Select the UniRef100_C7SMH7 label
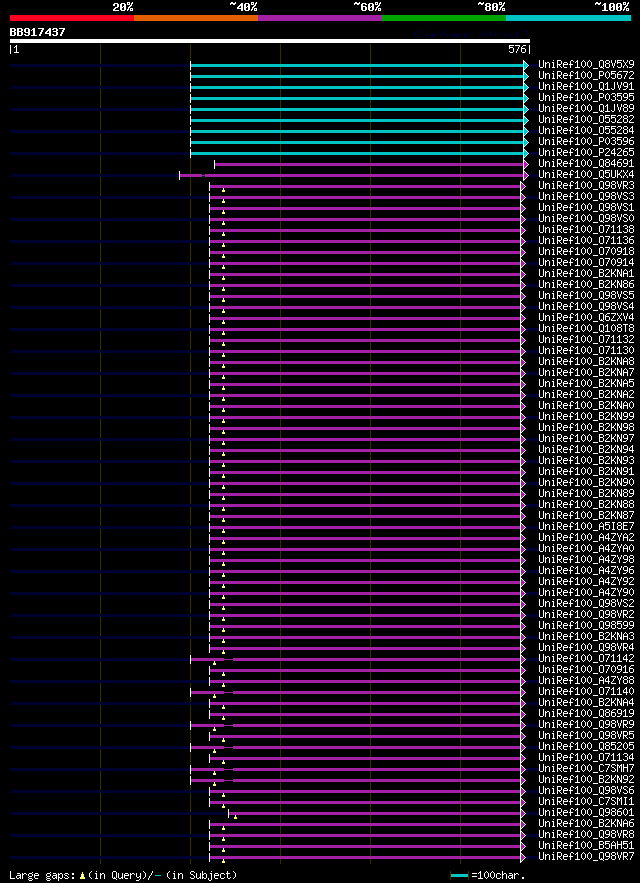Screen dimensions: 640x883 586,769
